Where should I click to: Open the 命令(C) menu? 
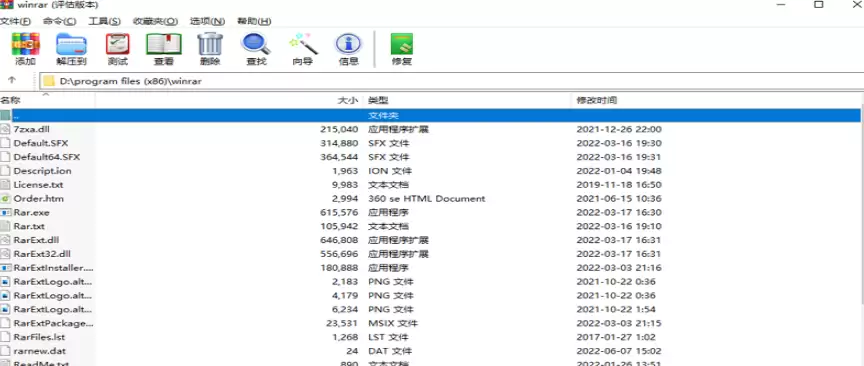tap(60, 21)
